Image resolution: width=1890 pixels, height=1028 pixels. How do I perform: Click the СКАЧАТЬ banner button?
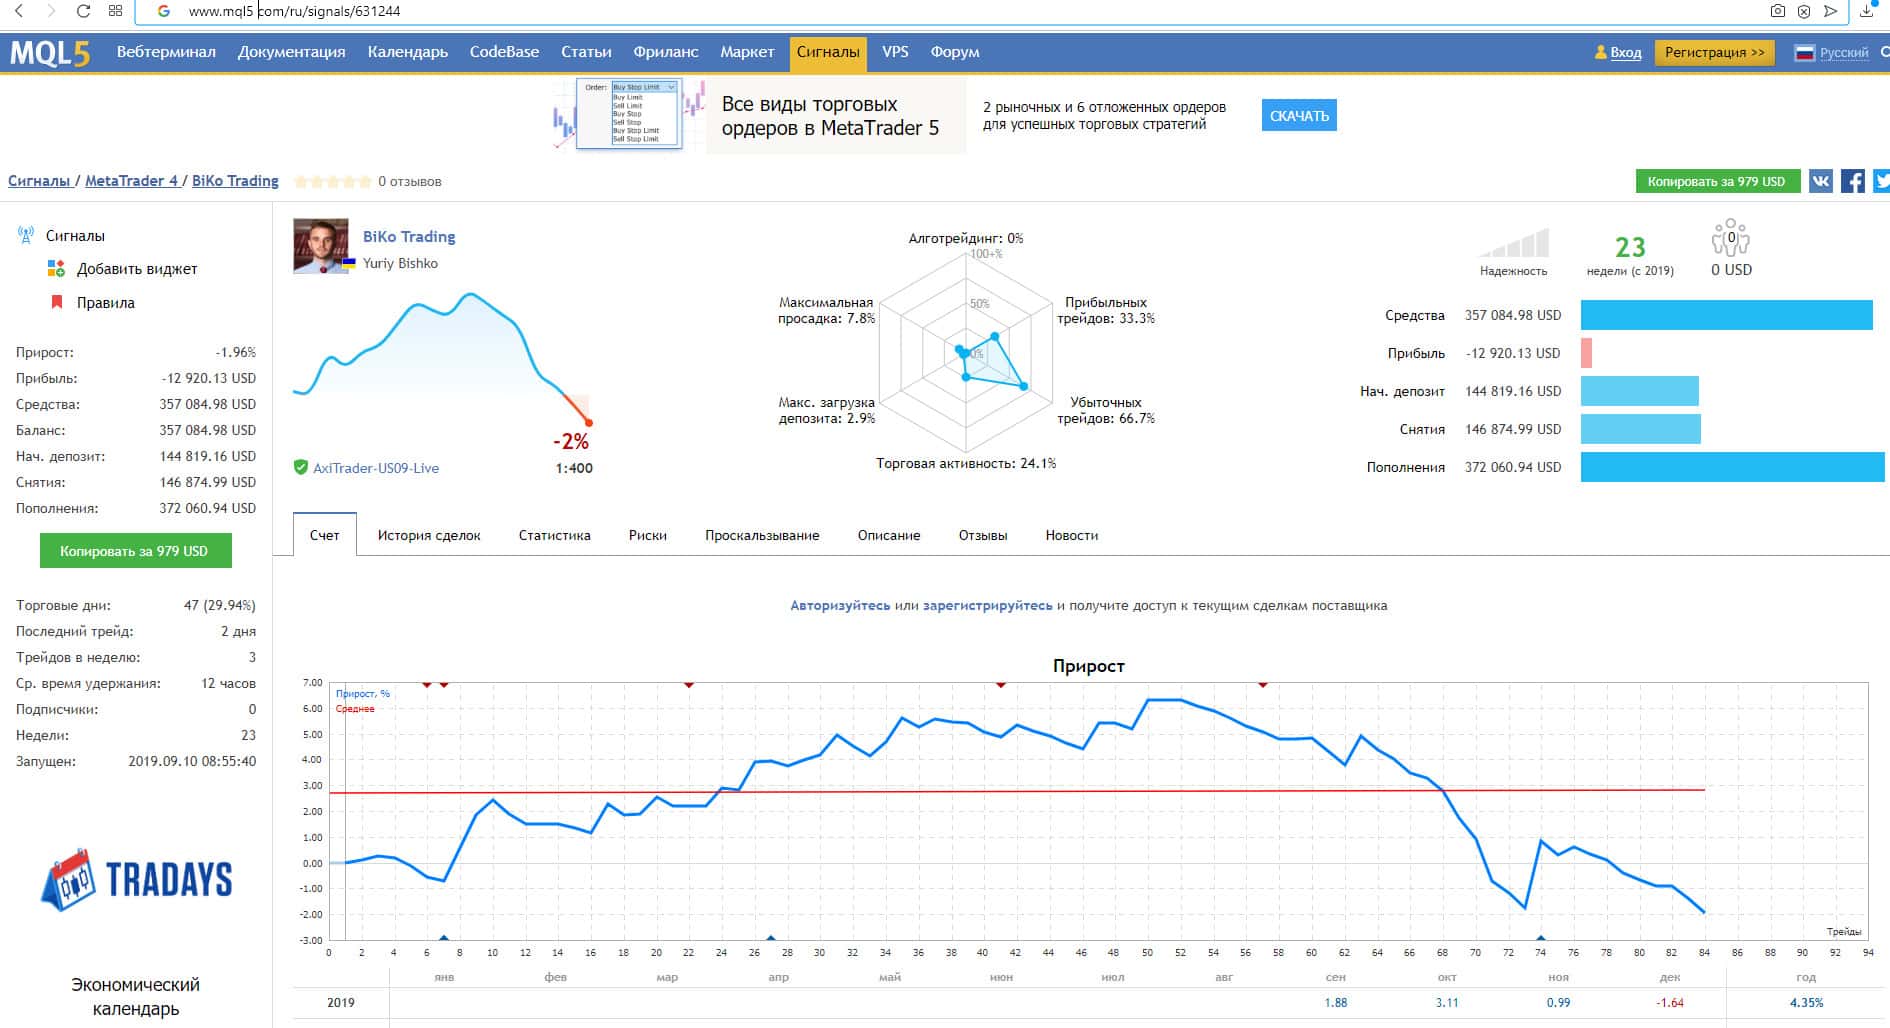pyautogui.click(x=1298, y=116)
